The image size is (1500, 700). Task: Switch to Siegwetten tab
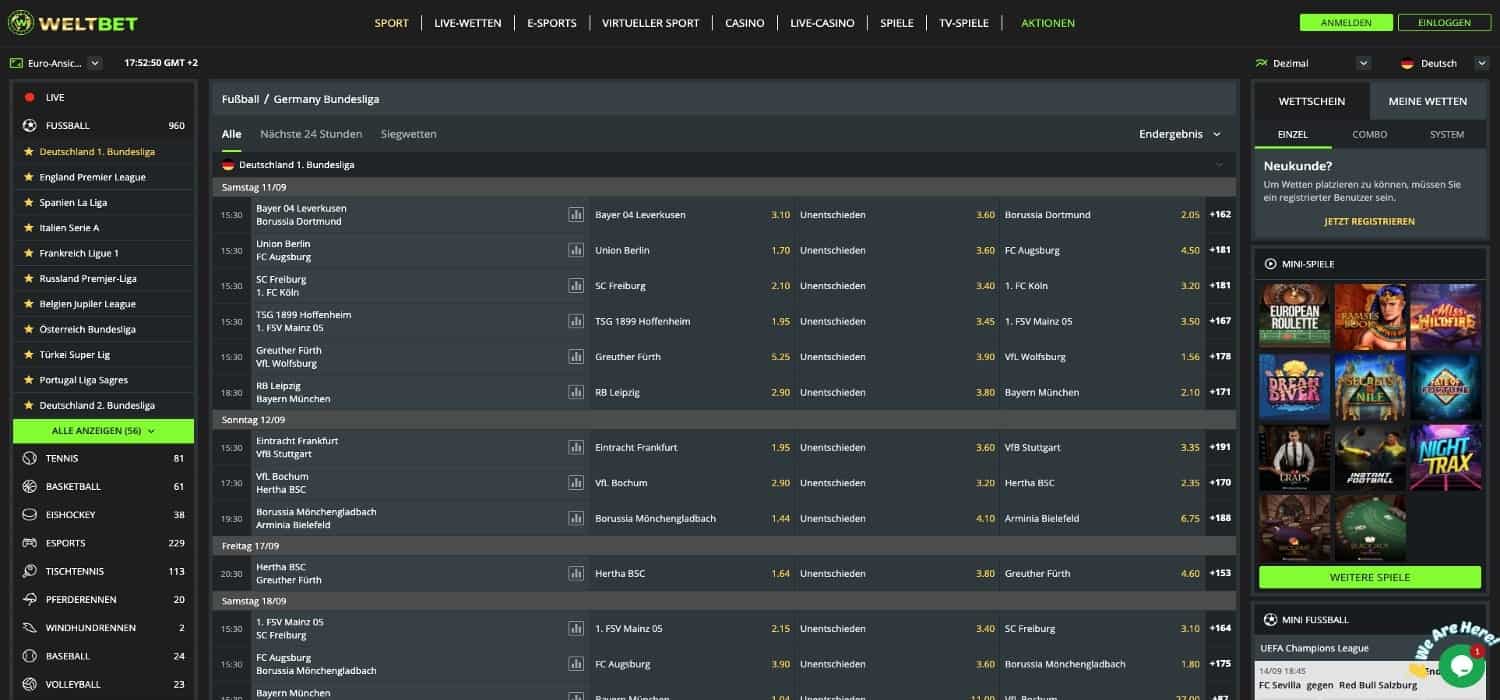pyautogui.click(x=409, y=134)
